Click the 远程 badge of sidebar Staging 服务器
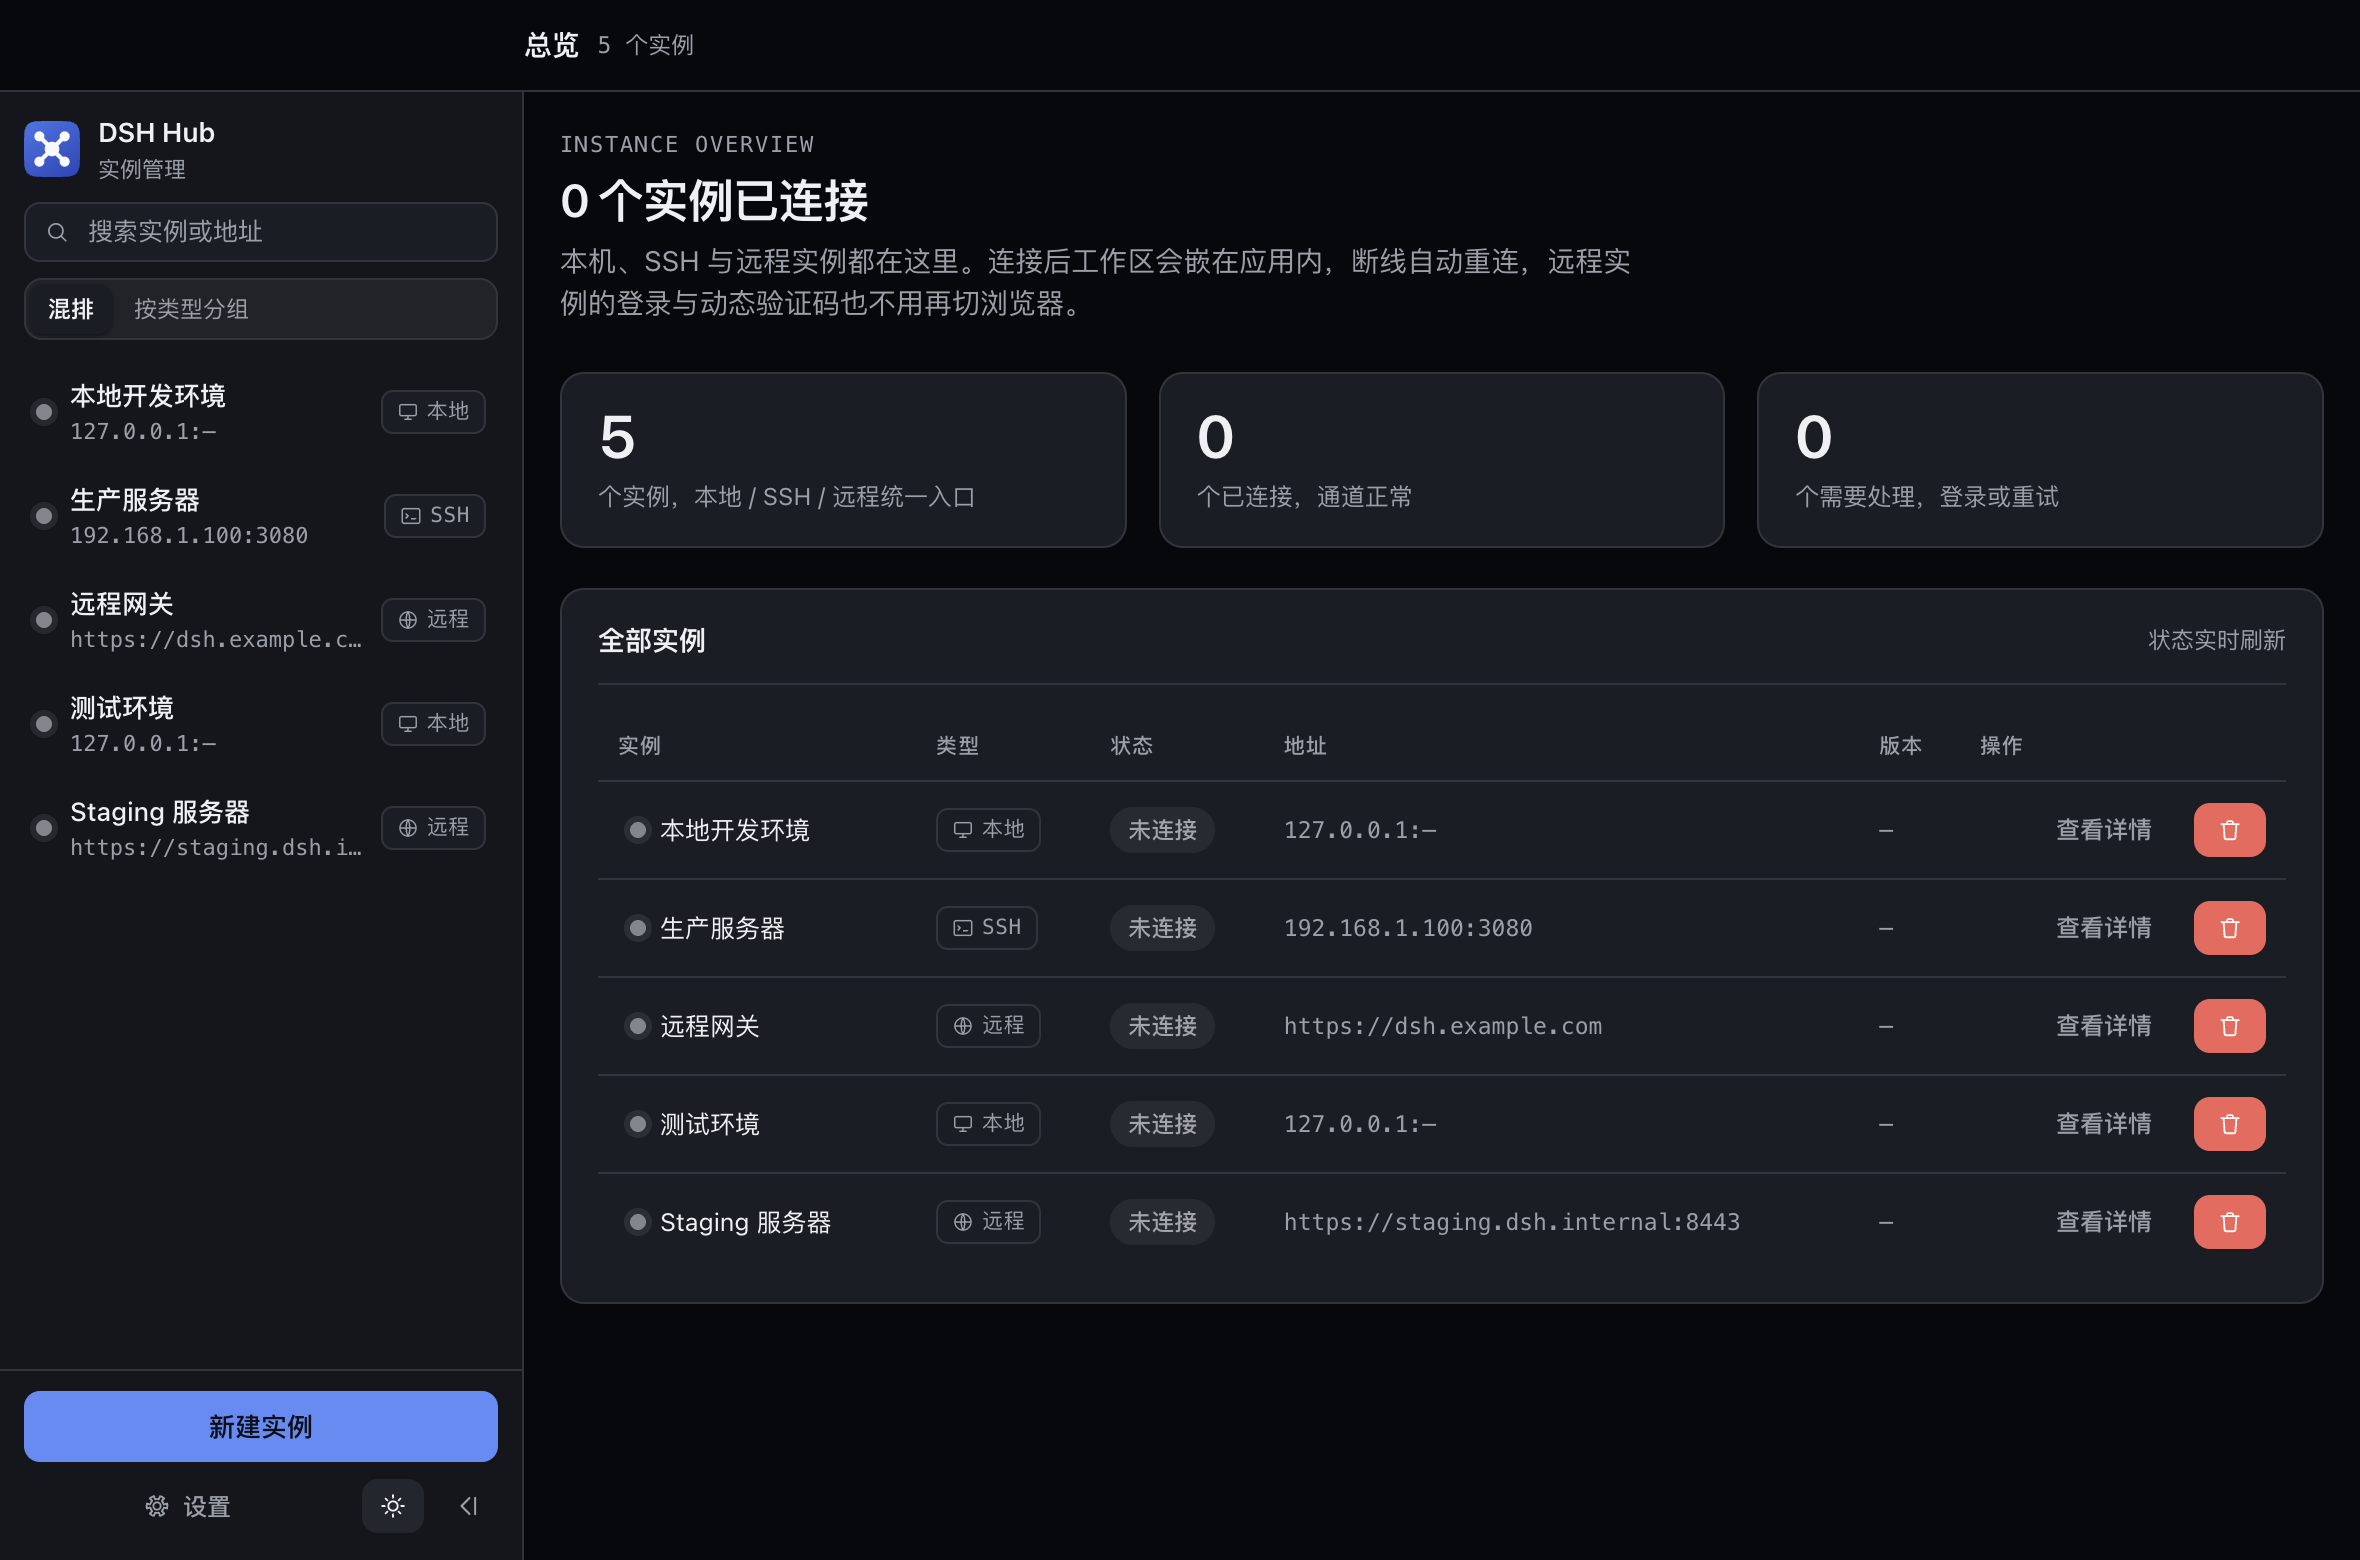 pyautogui.click(x=433, y=828)
